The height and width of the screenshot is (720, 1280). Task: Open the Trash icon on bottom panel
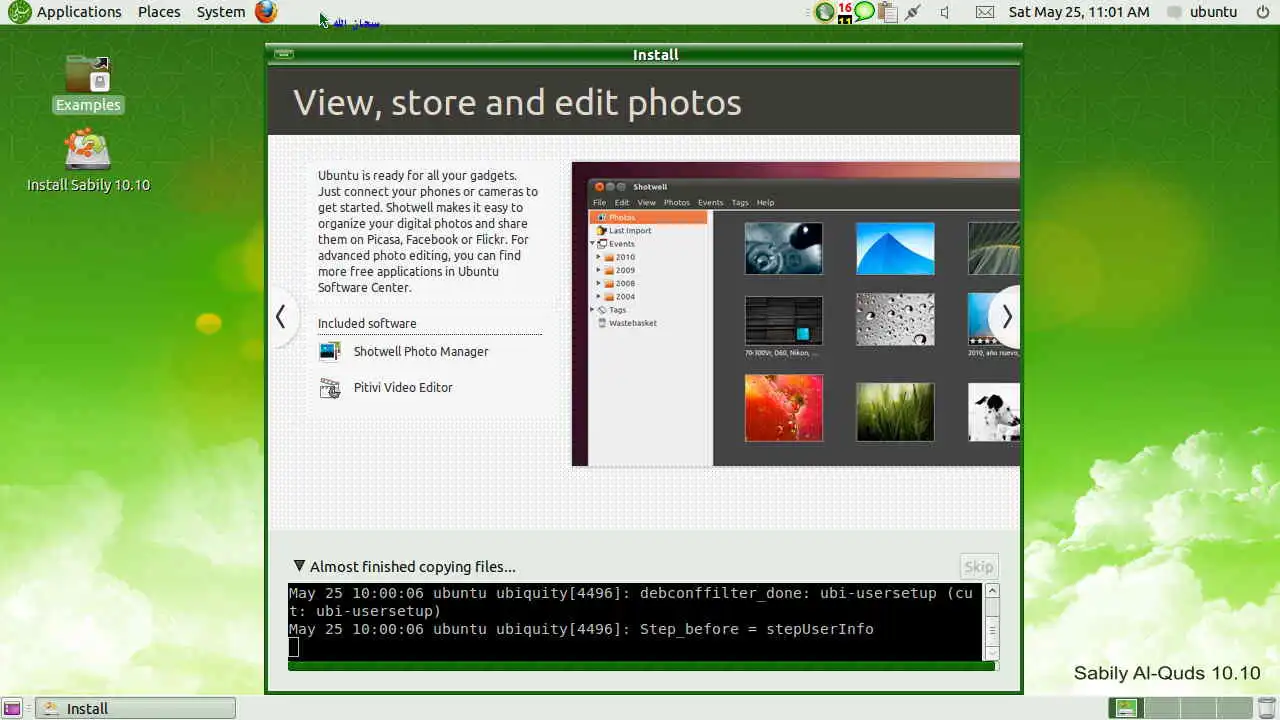pos(1266,708)
